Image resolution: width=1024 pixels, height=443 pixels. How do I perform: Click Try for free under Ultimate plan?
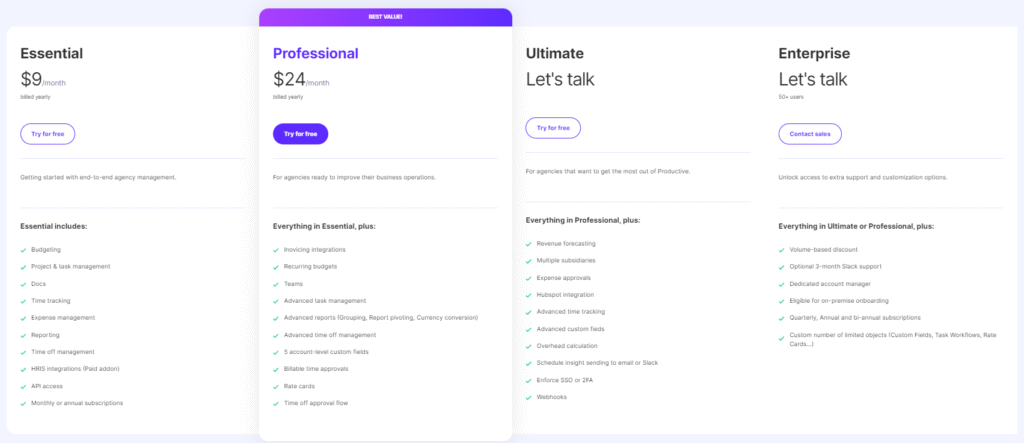(553, 128)
